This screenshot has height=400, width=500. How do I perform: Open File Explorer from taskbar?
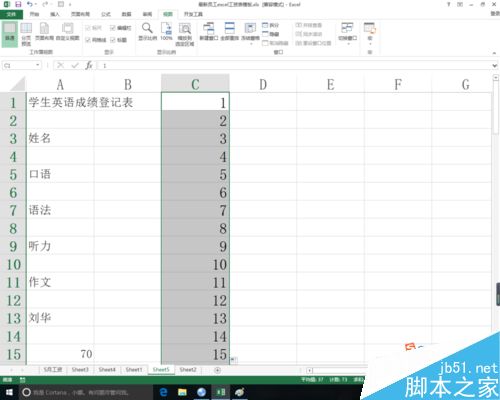point(182,392)
